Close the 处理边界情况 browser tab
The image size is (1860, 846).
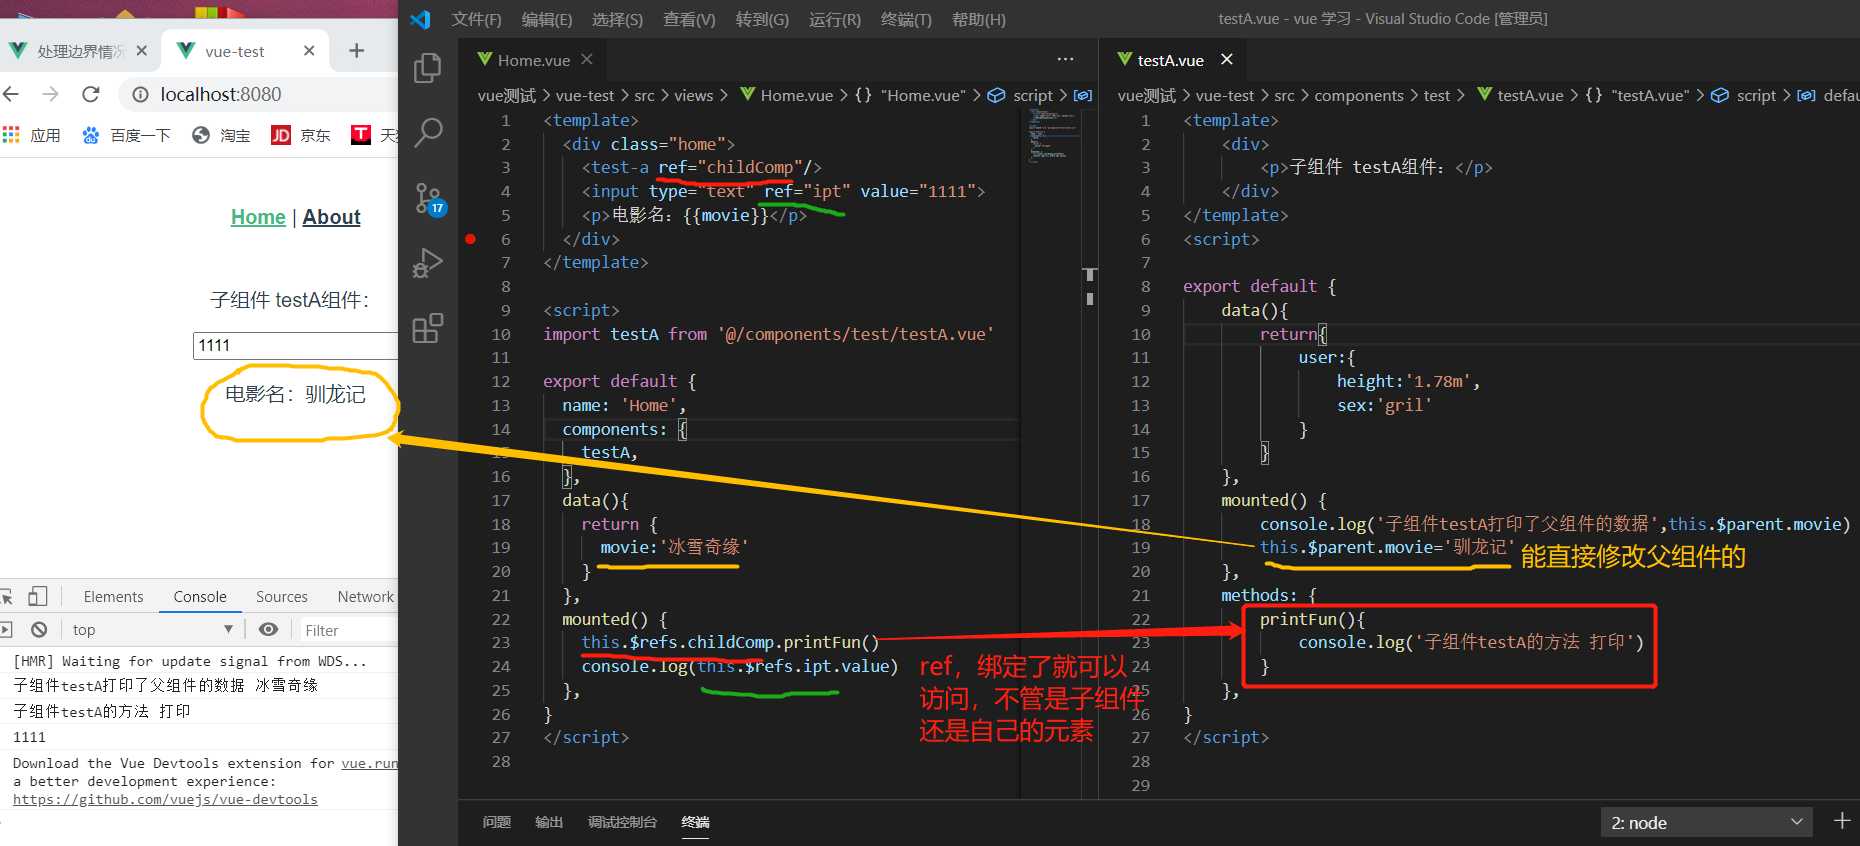141,51
